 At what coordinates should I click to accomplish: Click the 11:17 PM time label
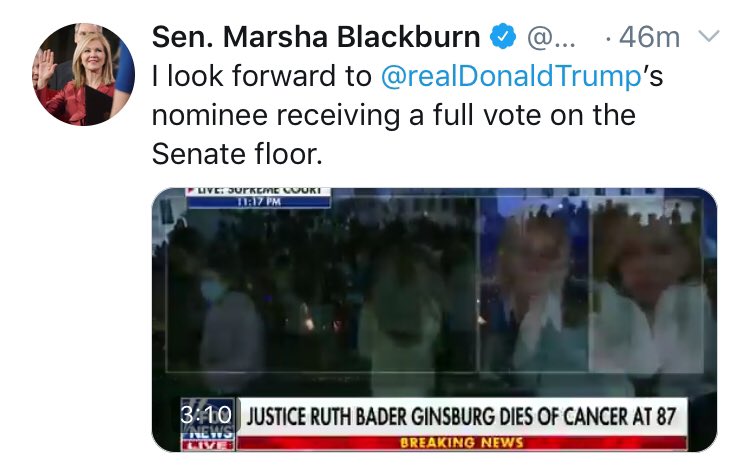click(x=259, y=202)
